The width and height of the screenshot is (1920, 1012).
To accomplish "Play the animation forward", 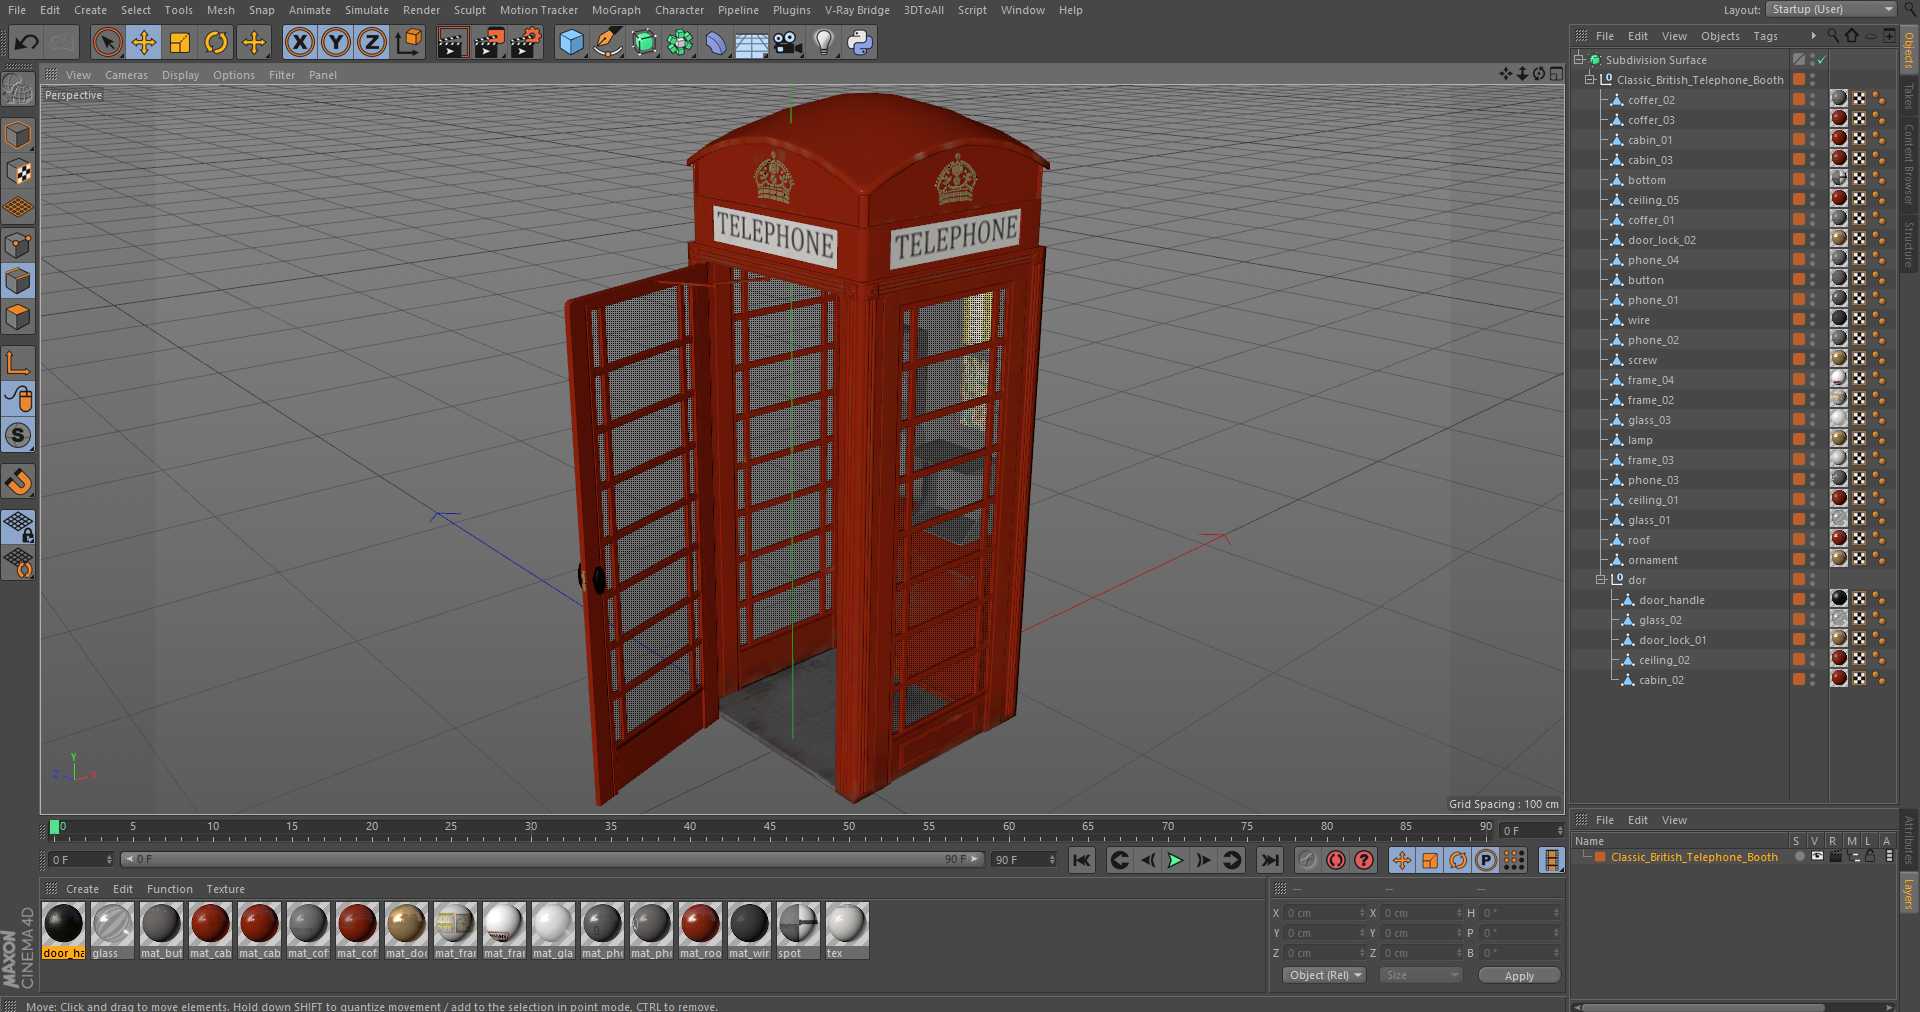I will point(1176,860).
